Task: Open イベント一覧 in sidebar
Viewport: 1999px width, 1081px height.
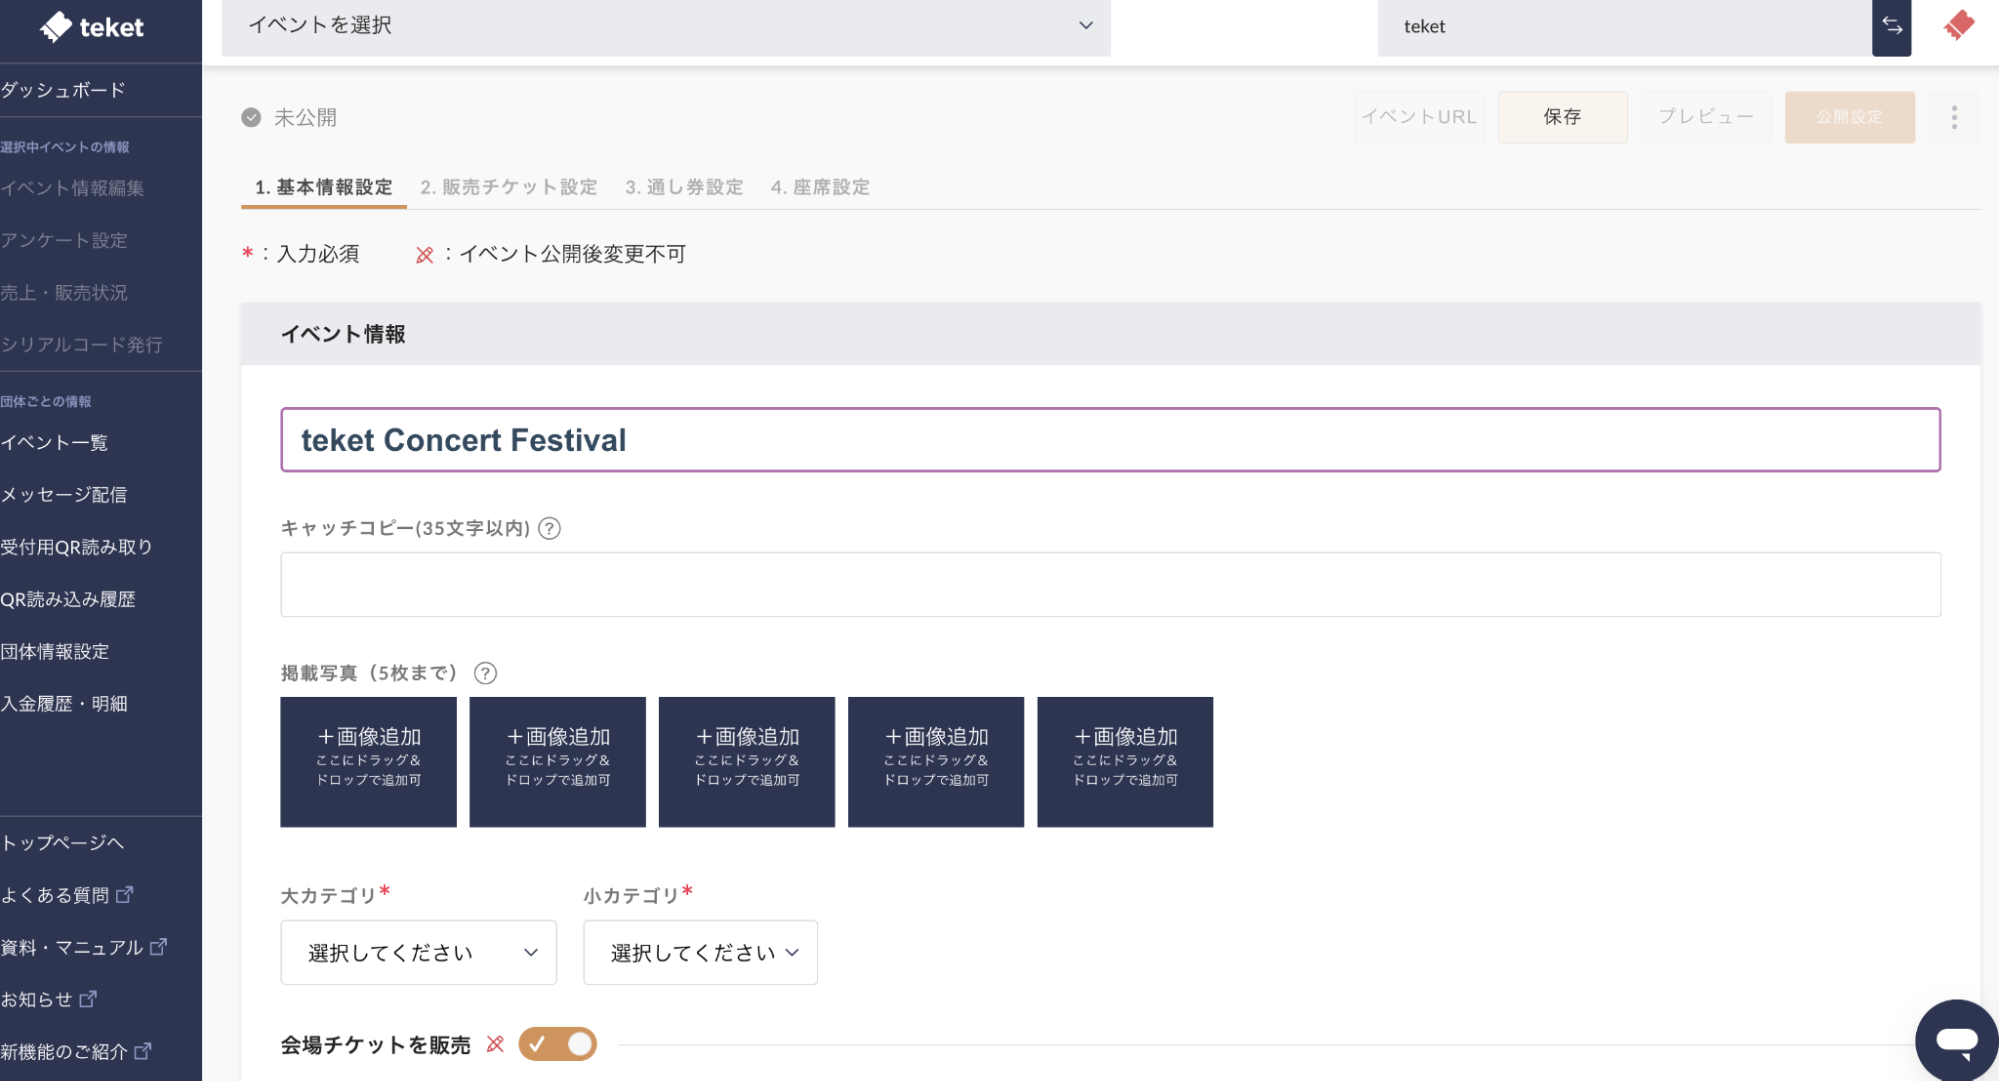Action: pos(54,442)
